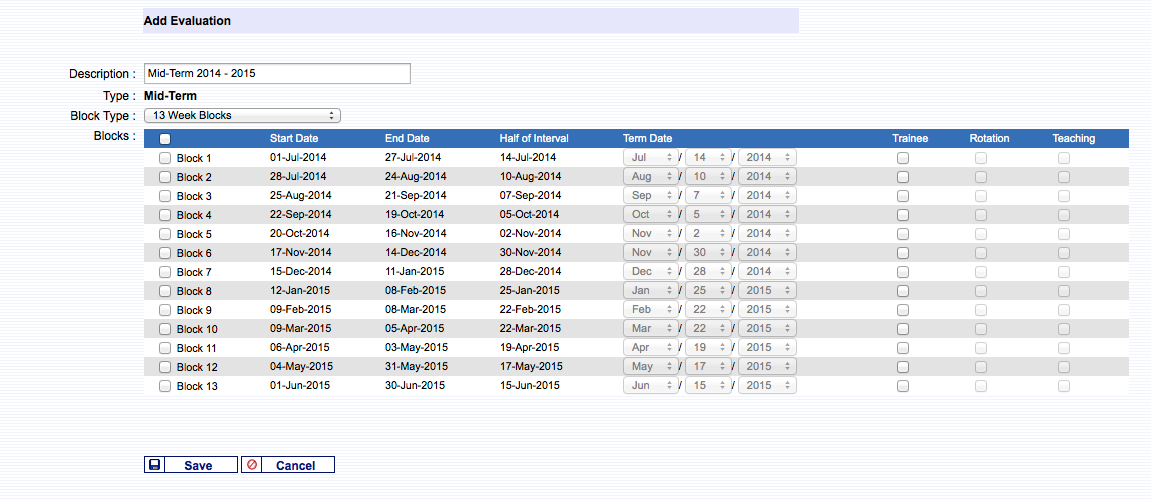This screenshot has width=1151, height=501.
Task: Tick the Block 7 checkbox
Action: 165,272
